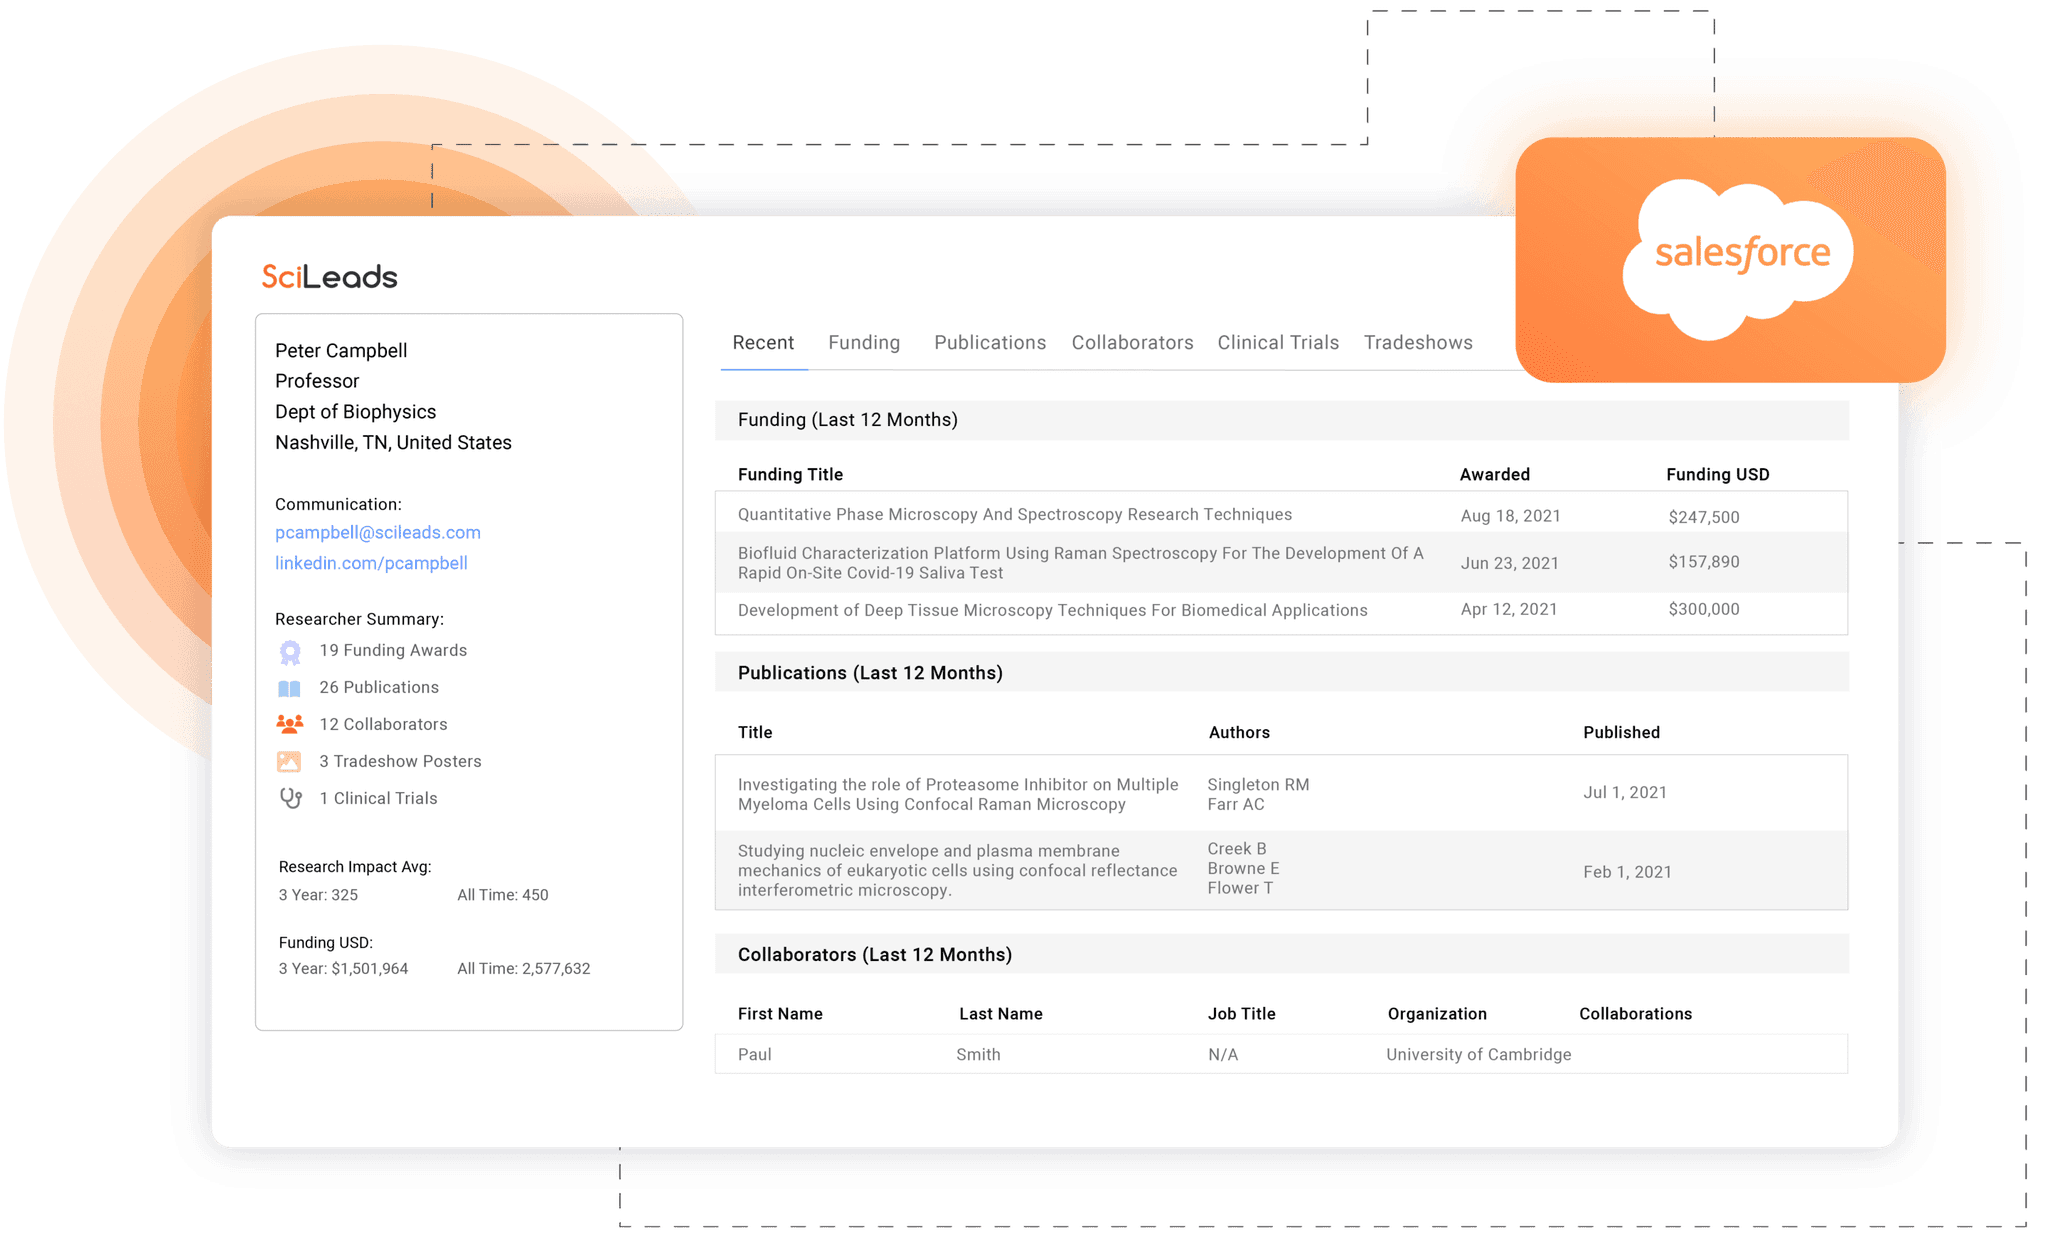Click the $157,890 funding amount
Image resolution: width=2048 pixels, height=1237 pixels.
[1704, 562]
